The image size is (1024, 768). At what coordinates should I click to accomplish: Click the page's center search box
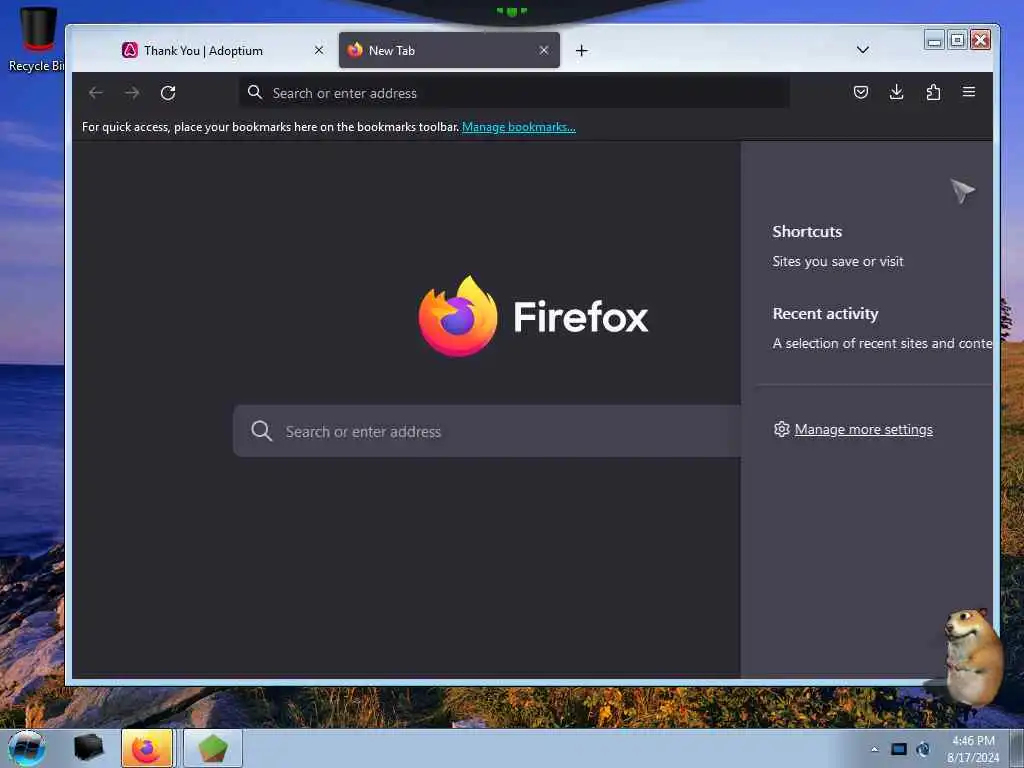click(x=487, y=431)
